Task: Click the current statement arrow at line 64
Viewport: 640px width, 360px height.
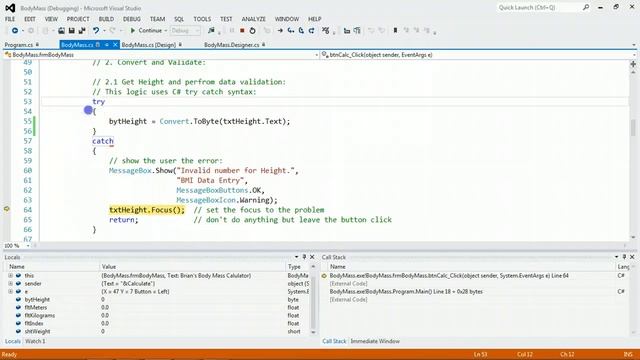Action: point(7,209)
